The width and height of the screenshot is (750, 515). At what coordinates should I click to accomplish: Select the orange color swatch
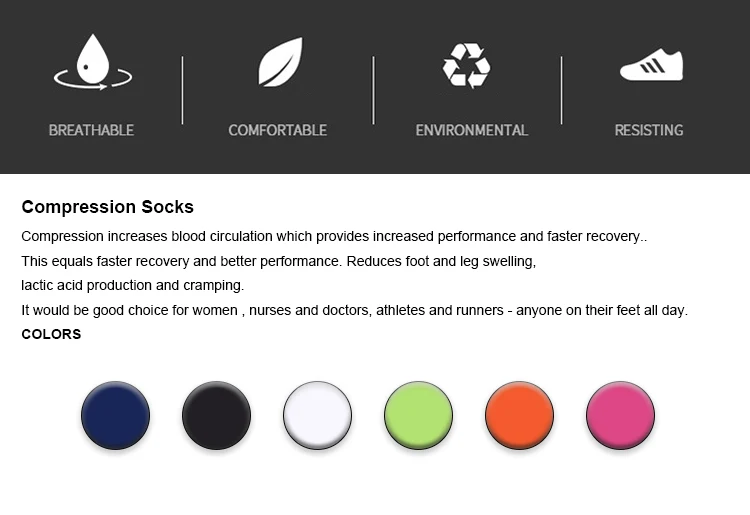[x=519, y=415]
